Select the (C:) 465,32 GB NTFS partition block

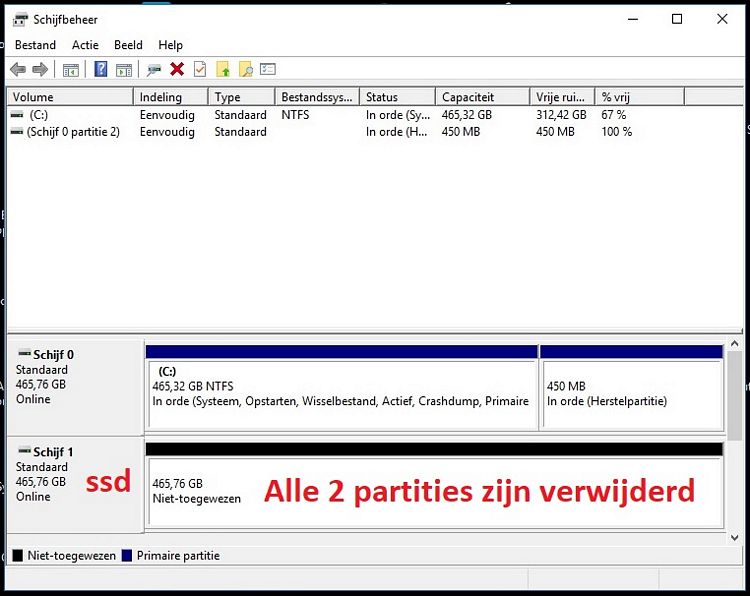point(342,388)
